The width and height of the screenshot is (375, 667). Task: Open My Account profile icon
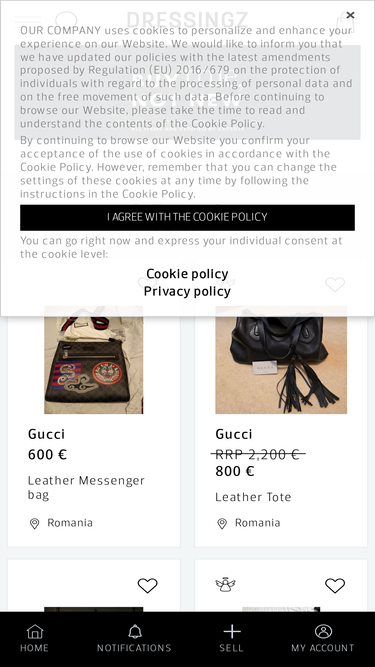pos(323,638)
